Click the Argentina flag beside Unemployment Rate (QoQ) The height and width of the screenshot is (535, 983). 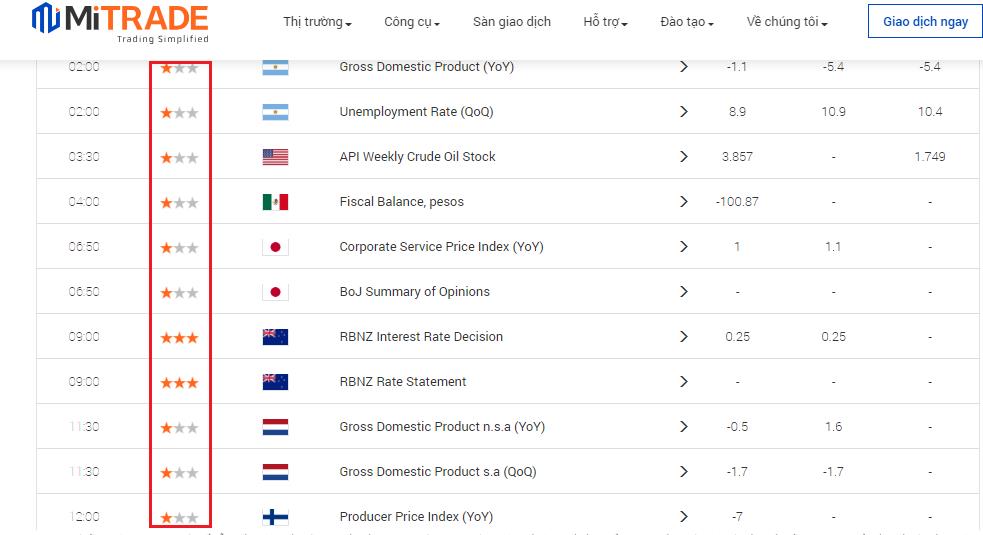tap(275, 112)
